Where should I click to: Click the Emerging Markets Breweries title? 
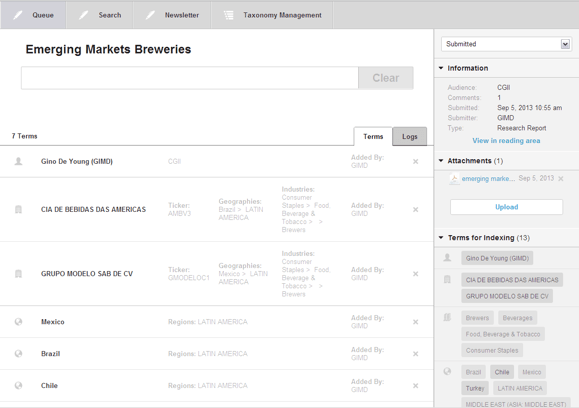click(108, 49)
